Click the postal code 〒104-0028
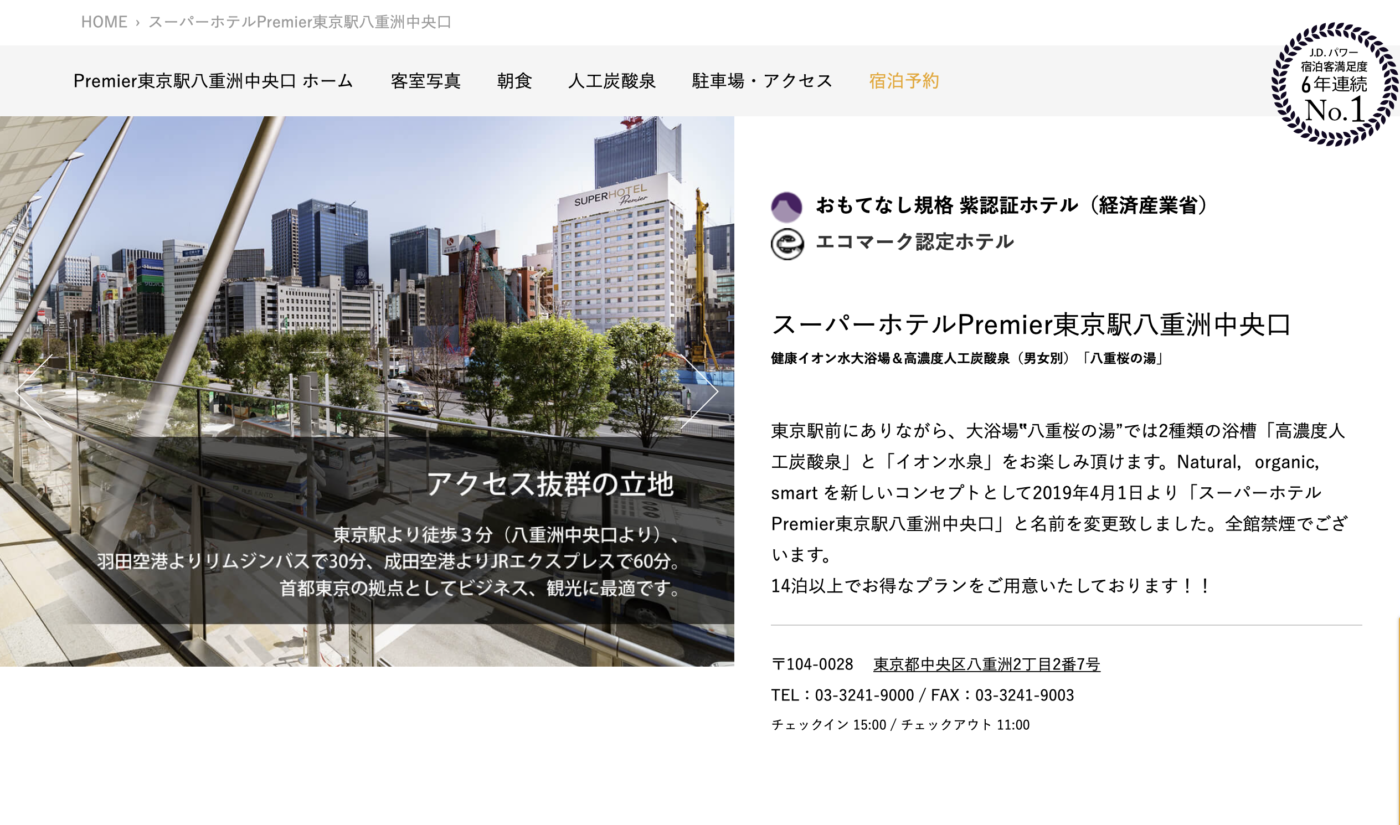This screenshot has width=1400, height=825. 812,664
